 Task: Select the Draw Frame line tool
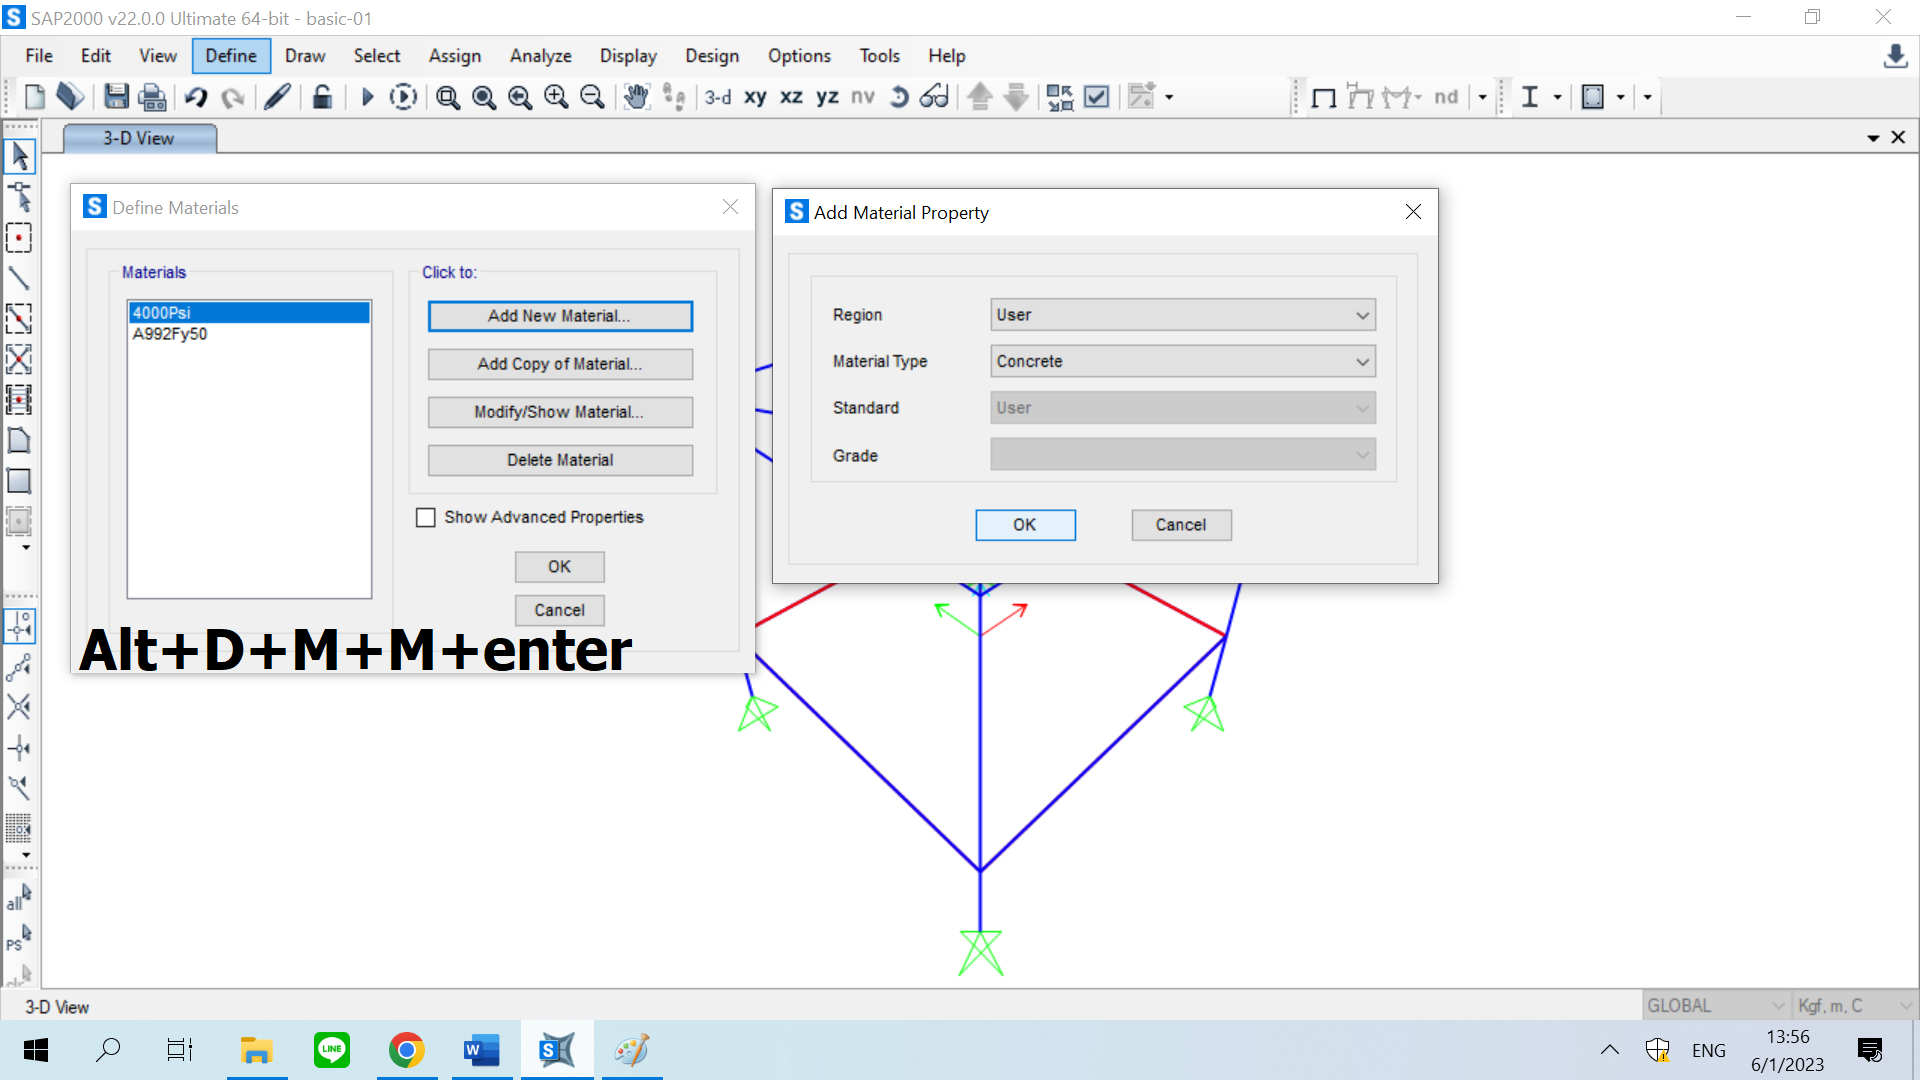(19, 278)
